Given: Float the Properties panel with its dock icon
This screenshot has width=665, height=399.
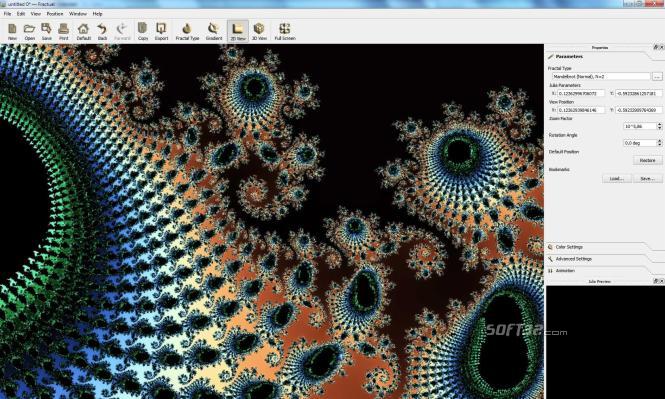Looking at the screenshot, I should 656,47.
